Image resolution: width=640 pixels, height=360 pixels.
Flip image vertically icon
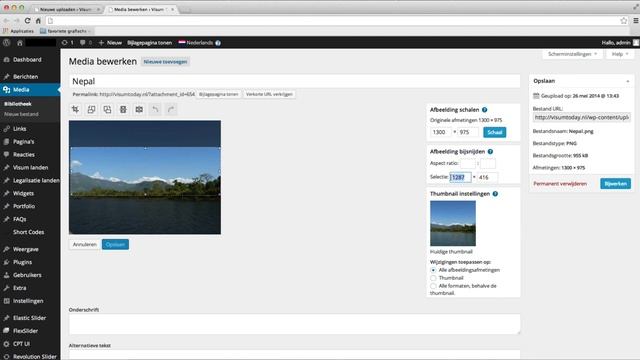[123, 109]
